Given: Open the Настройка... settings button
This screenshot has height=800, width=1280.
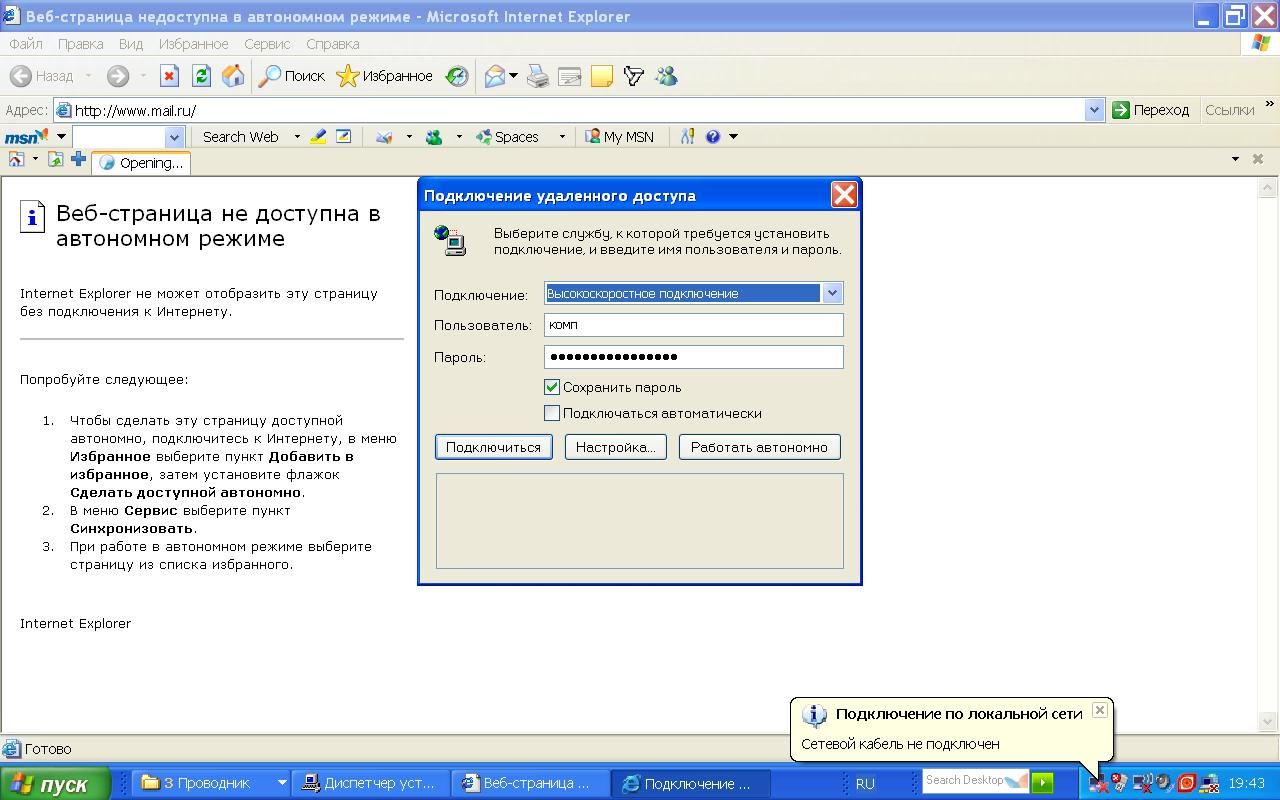Looking at the screenshot, I should [615, 447].
